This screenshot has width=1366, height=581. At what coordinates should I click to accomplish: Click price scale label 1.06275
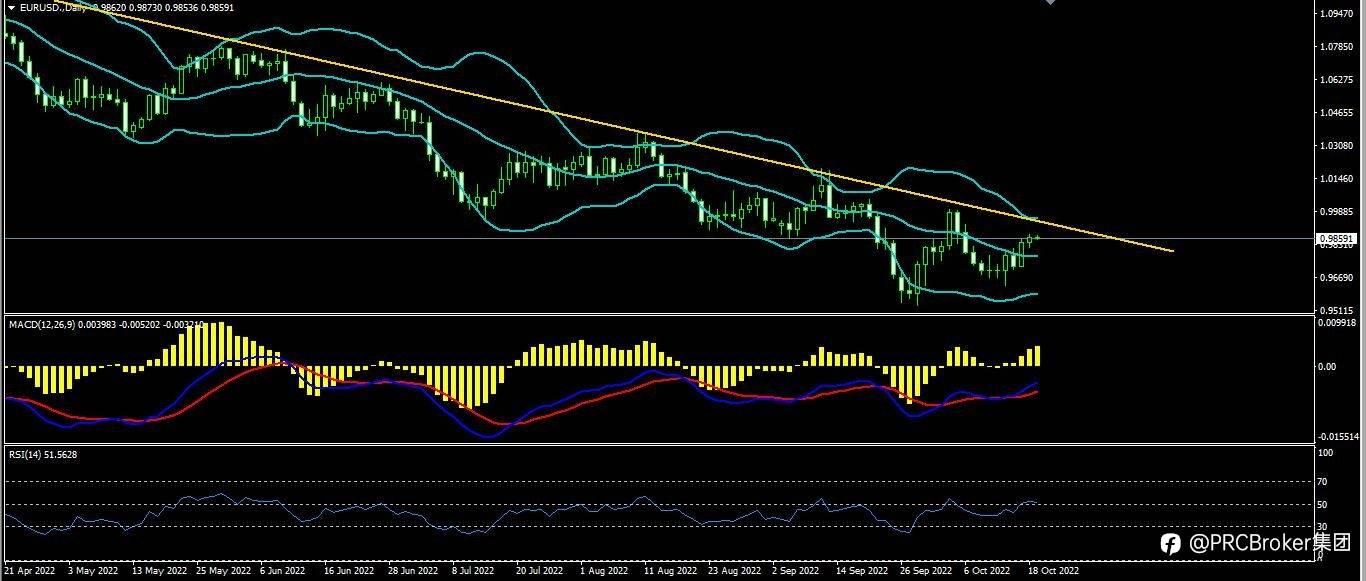click(x=1337, y=80)
